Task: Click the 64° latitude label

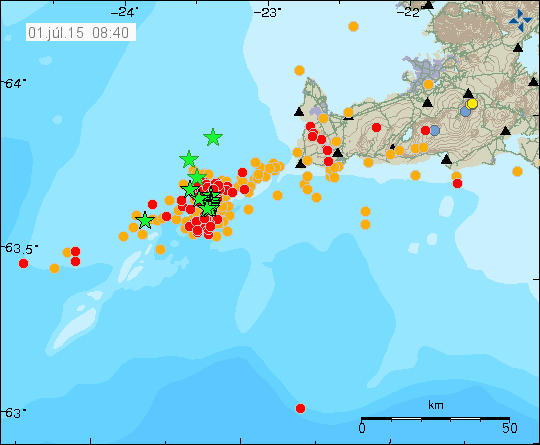Action: pos(14,83)
